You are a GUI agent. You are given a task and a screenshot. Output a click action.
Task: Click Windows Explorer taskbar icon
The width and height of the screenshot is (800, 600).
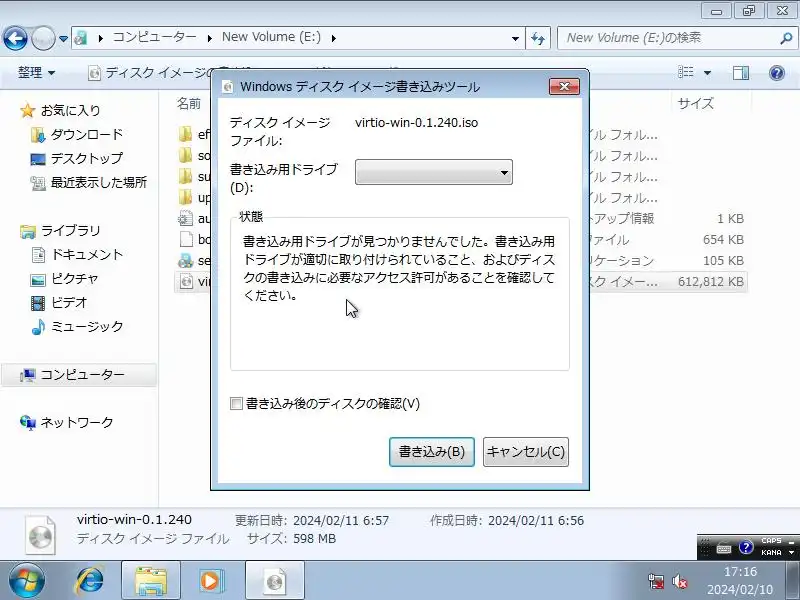pyautogui.click(x=151, y=581)
